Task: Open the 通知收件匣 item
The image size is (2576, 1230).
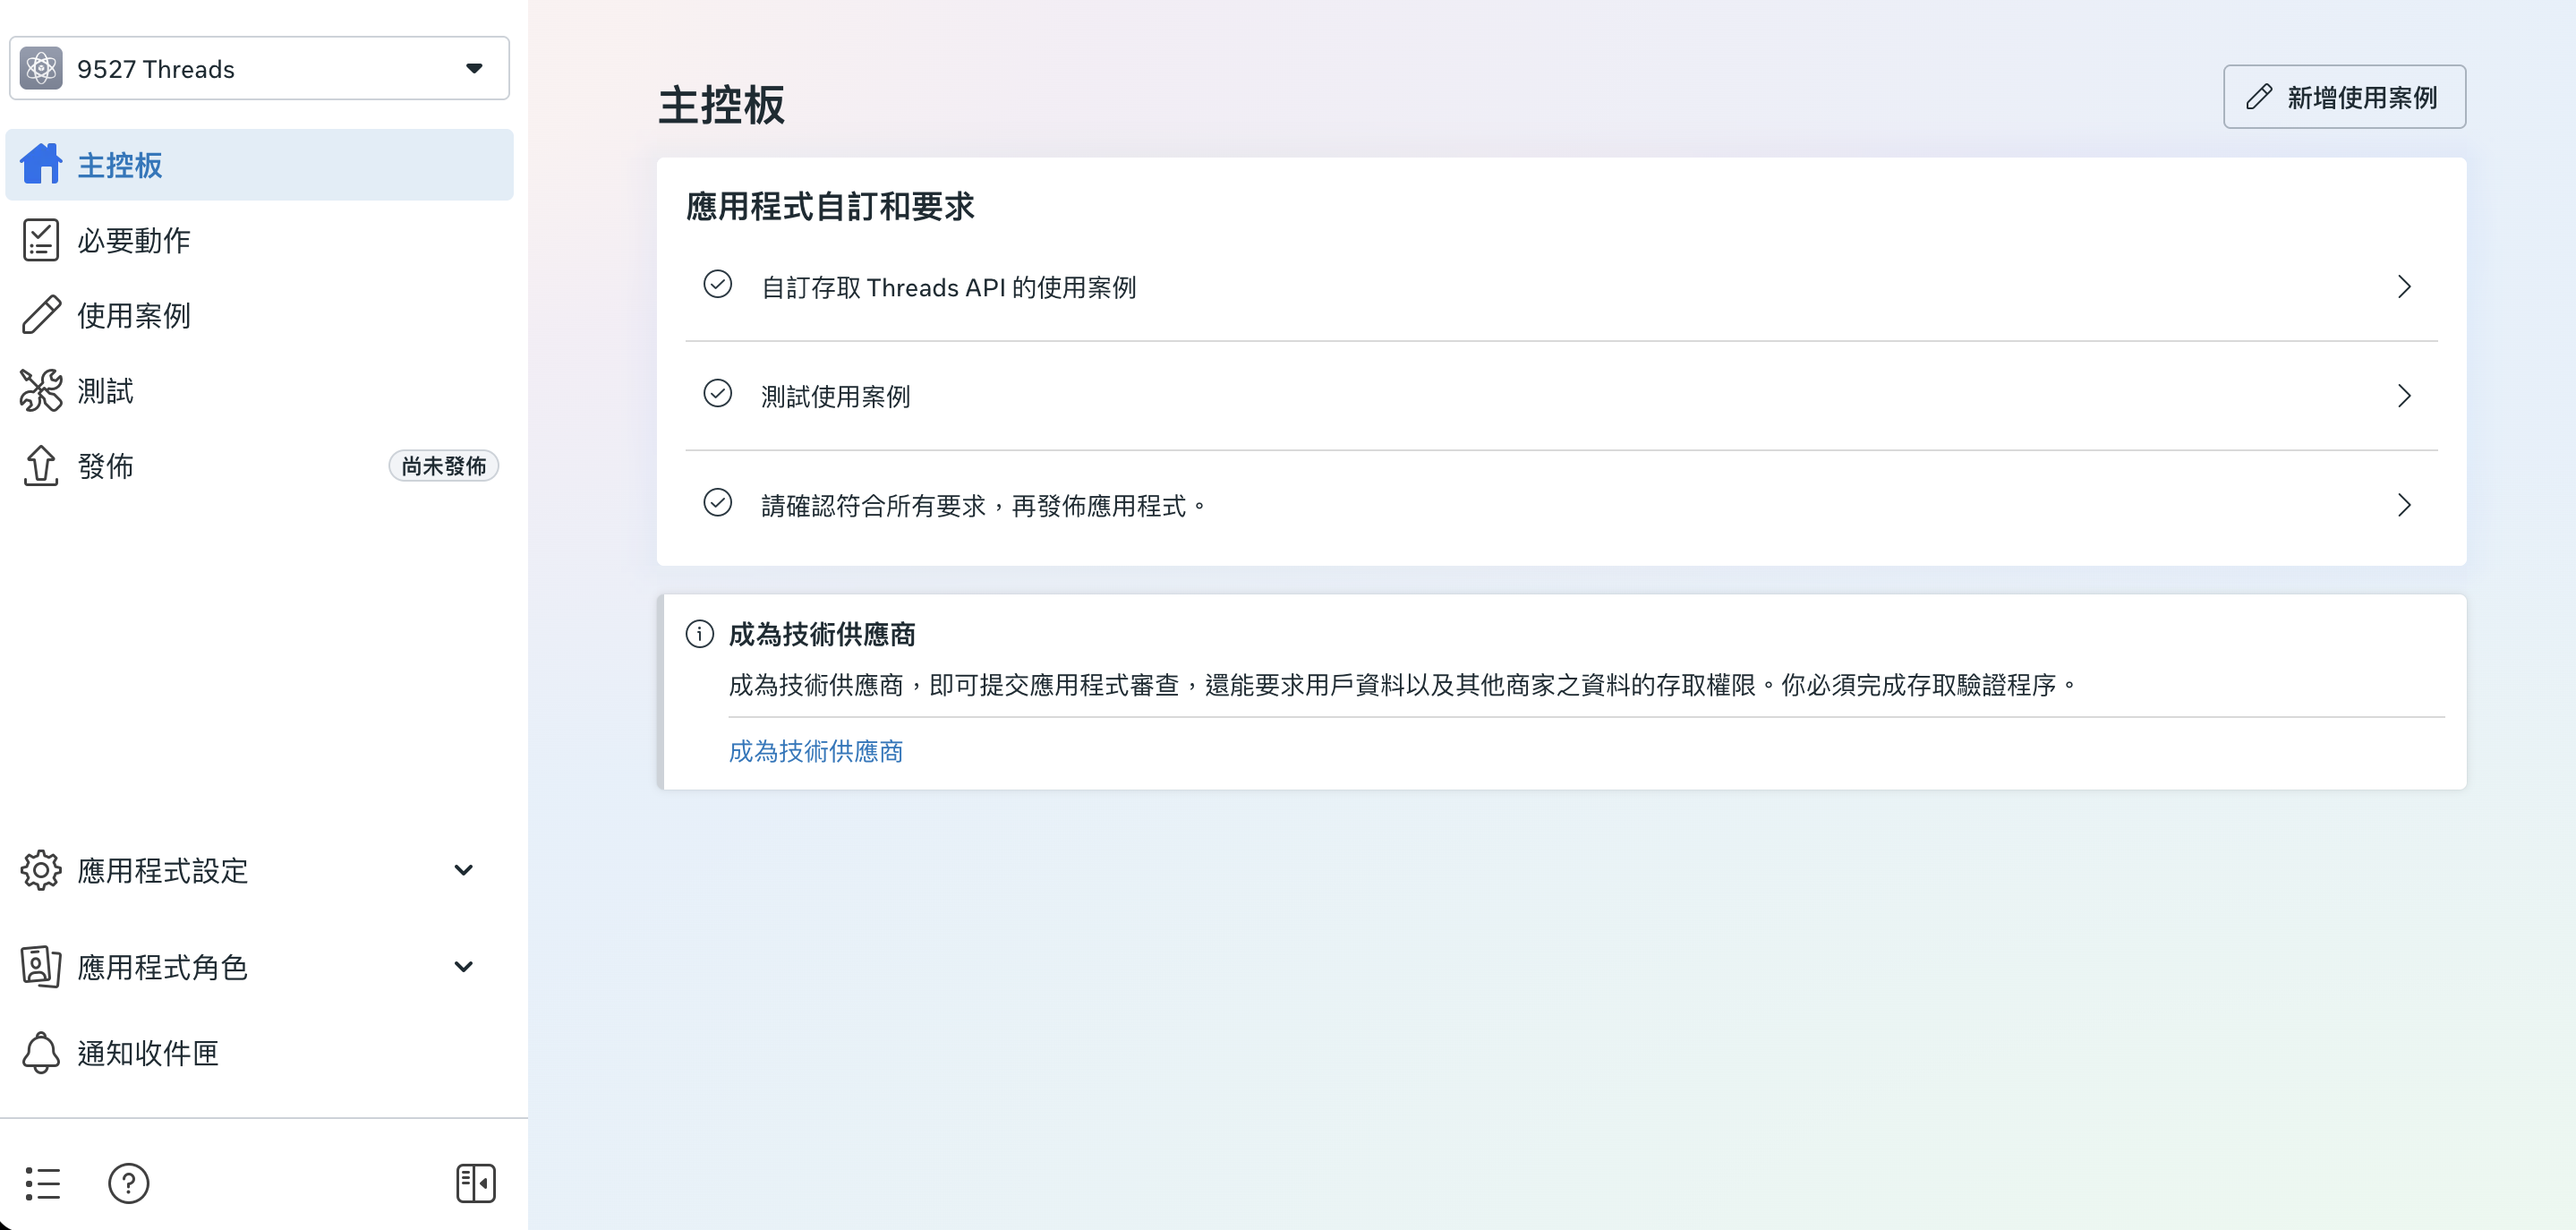Action: click(259, 1052)
